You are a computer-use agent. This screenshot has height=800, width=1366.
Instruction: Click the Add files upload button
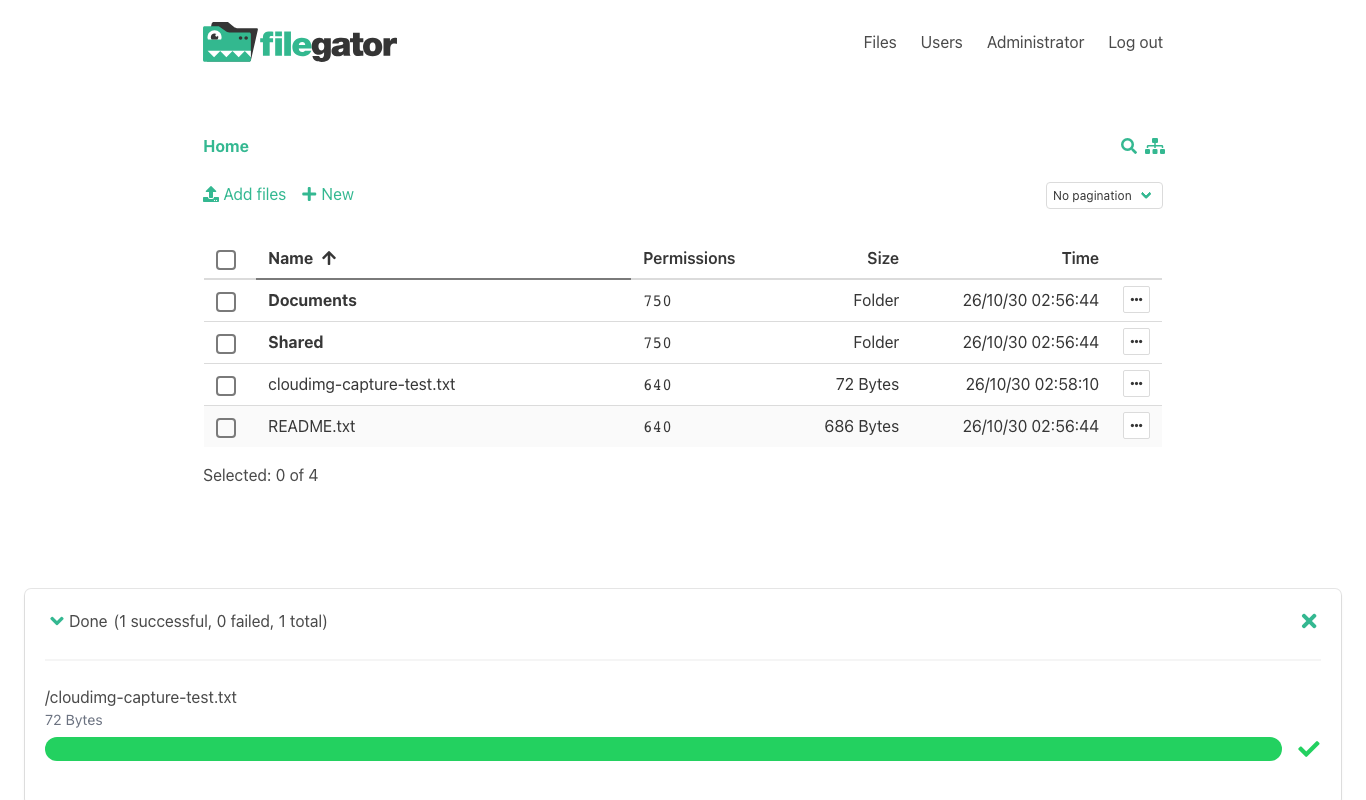pos(245,194)
